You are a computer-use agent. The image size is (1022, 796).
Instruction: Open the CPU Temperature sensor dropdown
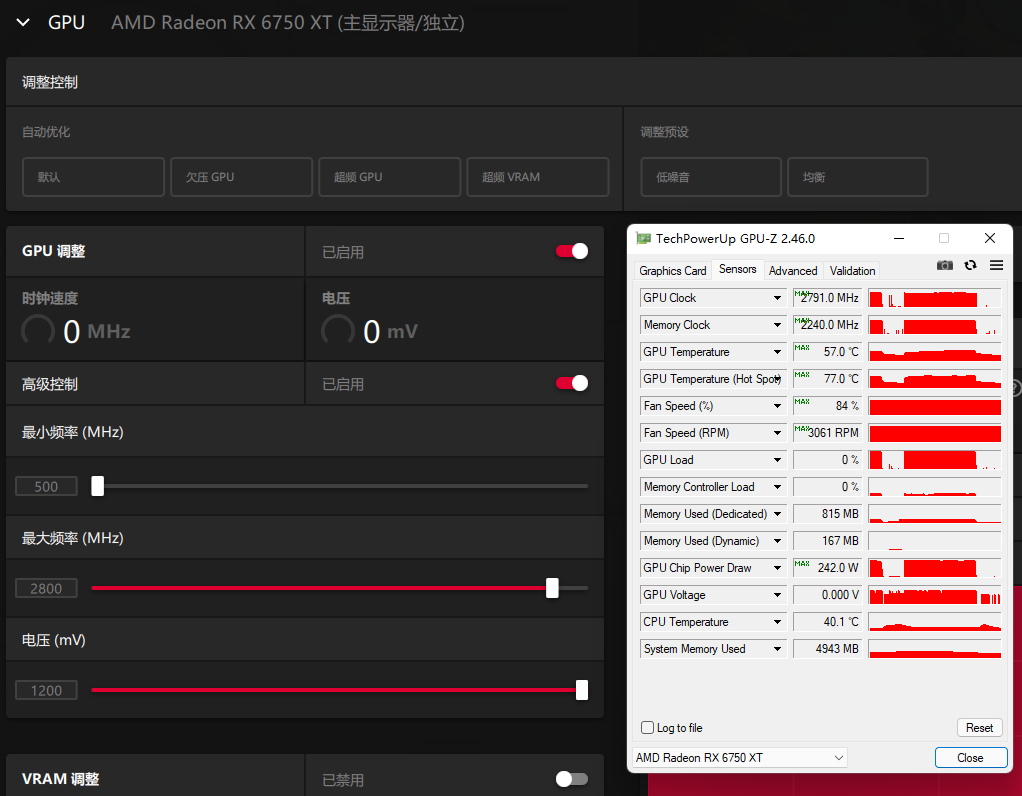pyautogui.click(x=778, y=623)
